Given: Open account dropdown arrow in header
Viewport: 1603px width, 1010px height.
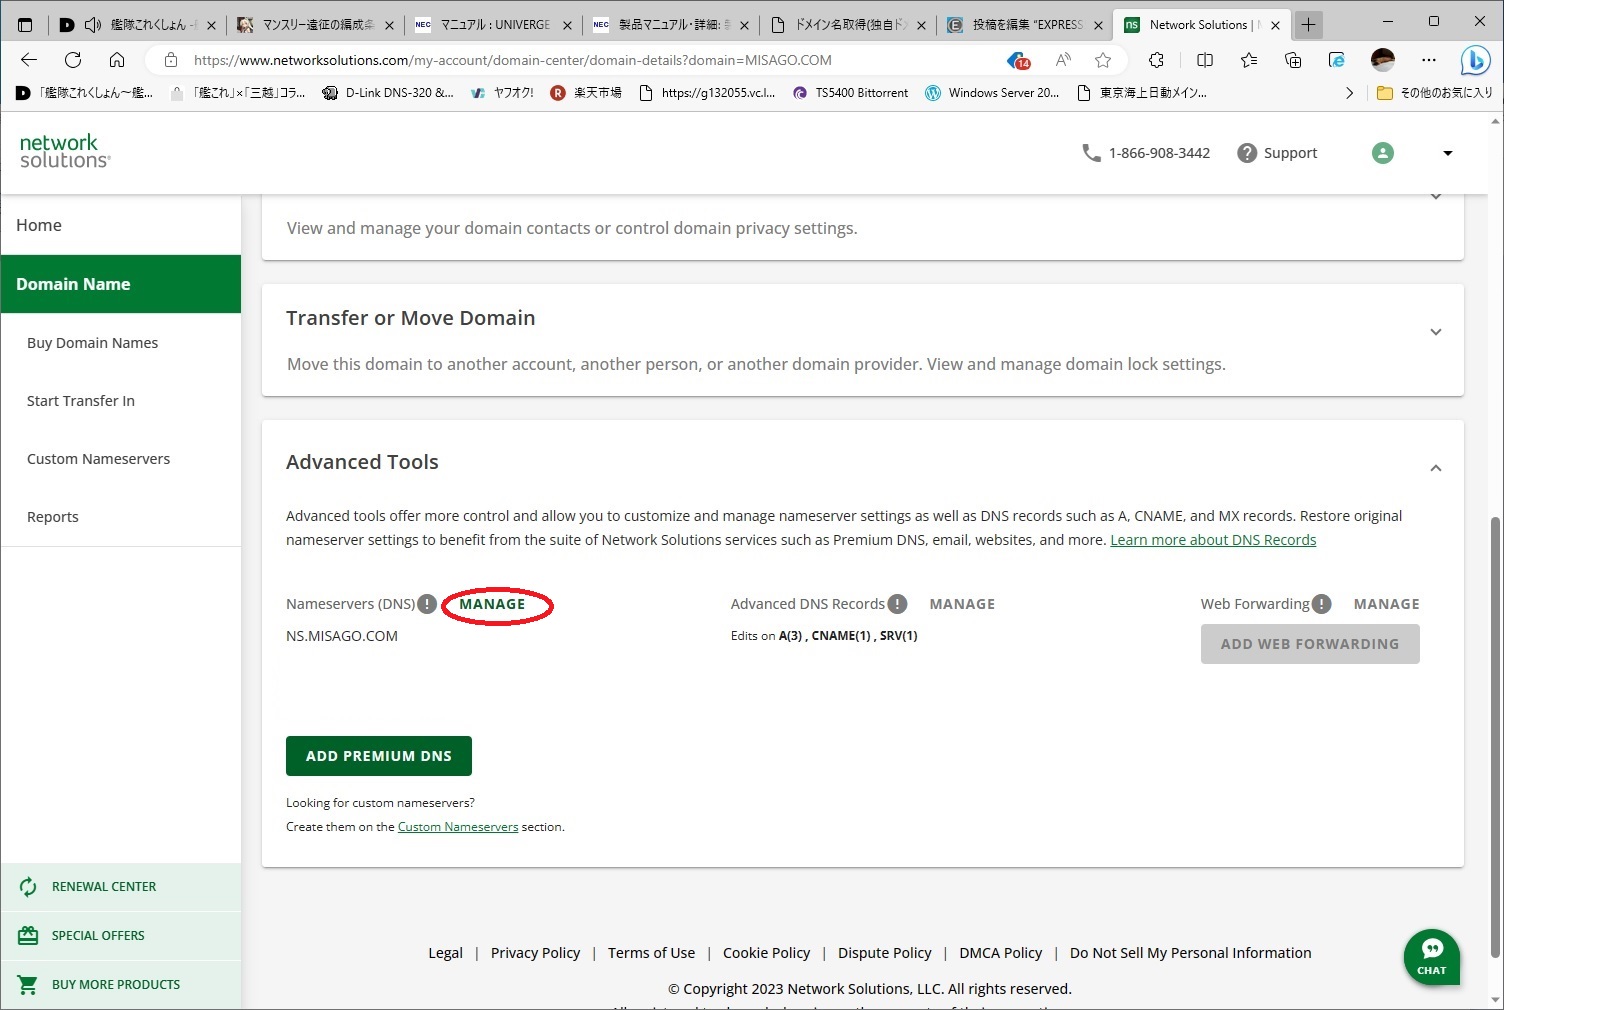Looking at the screenshot, I should (x=1447, y=153).
